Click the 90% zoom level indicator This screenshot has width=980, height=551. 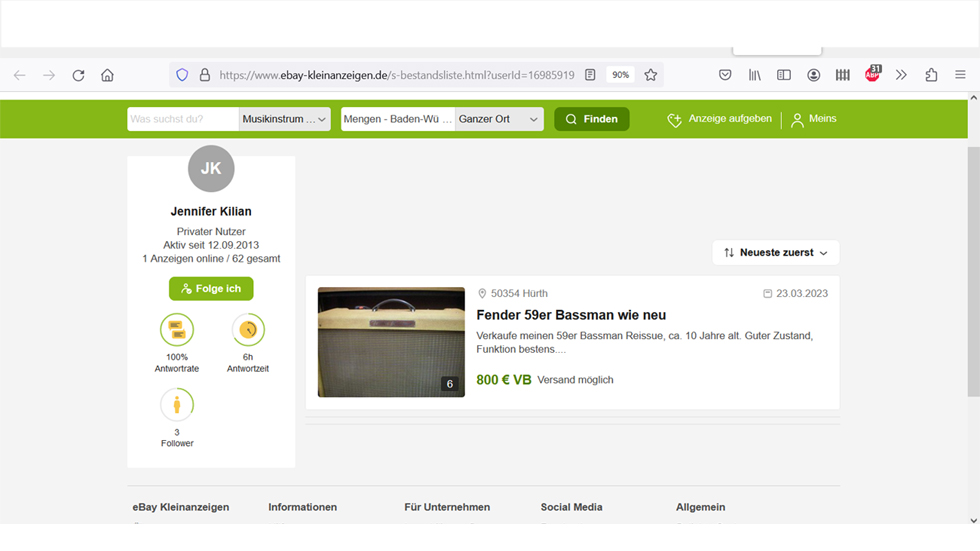pos(620,75)
